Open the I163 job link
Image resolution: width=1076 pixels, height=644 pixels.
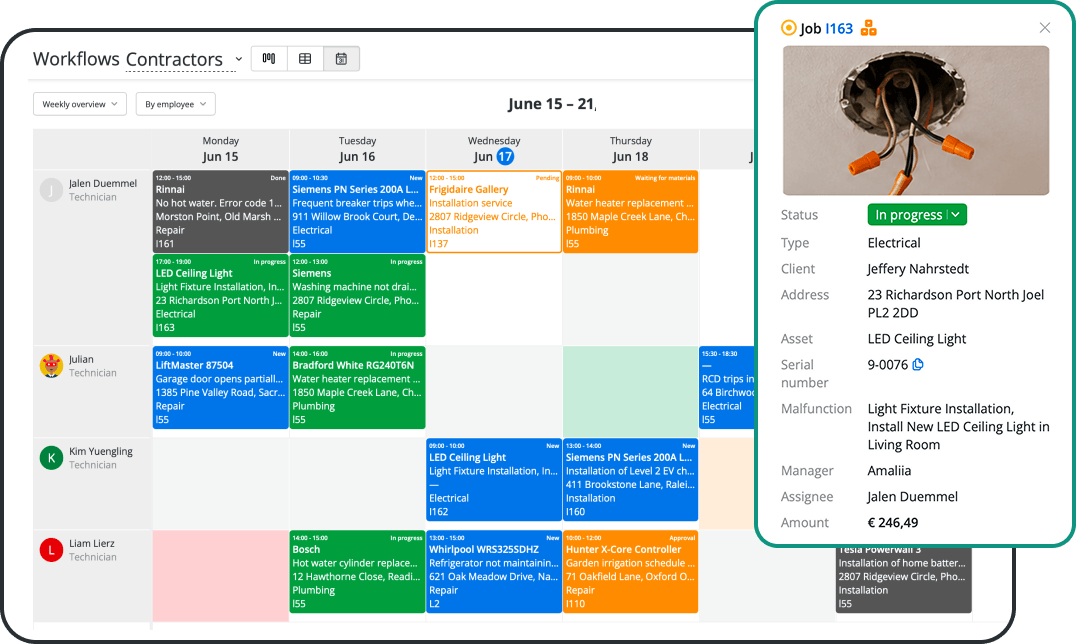point(839,28)
